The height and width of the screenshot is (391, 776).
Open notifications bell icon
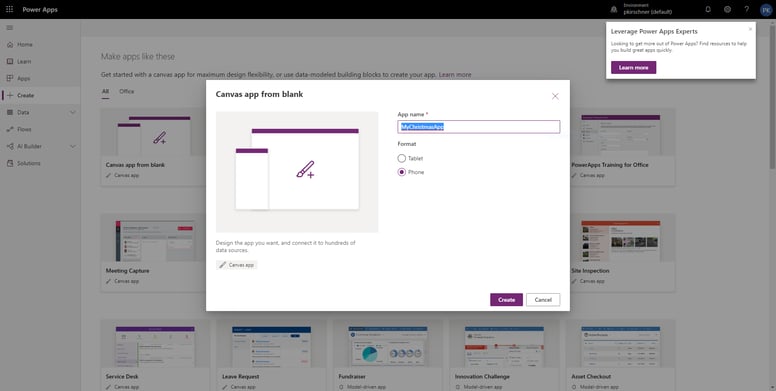708,9
